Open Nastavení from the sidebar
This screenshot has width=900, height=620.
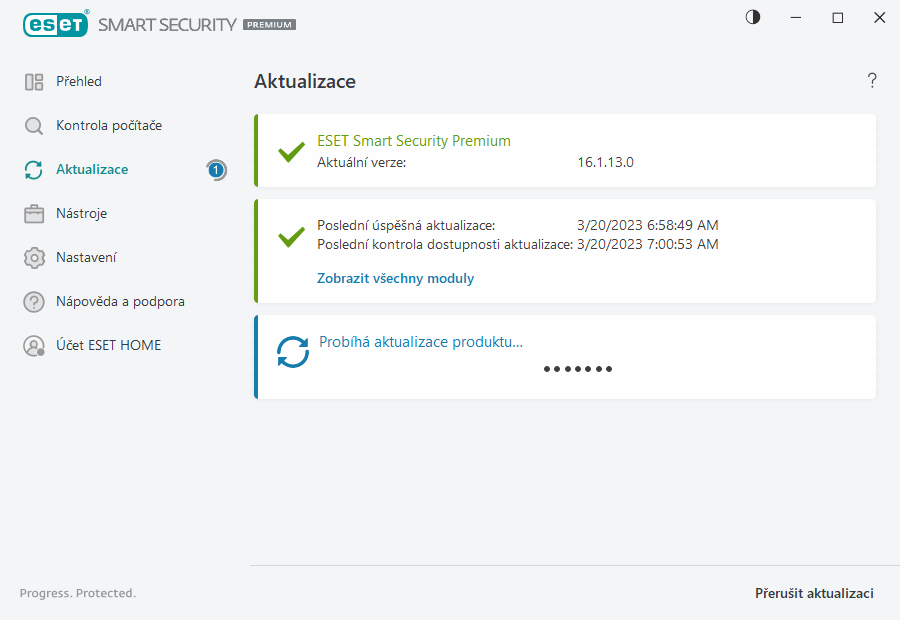pyautogui.click(x=86, y=258)
